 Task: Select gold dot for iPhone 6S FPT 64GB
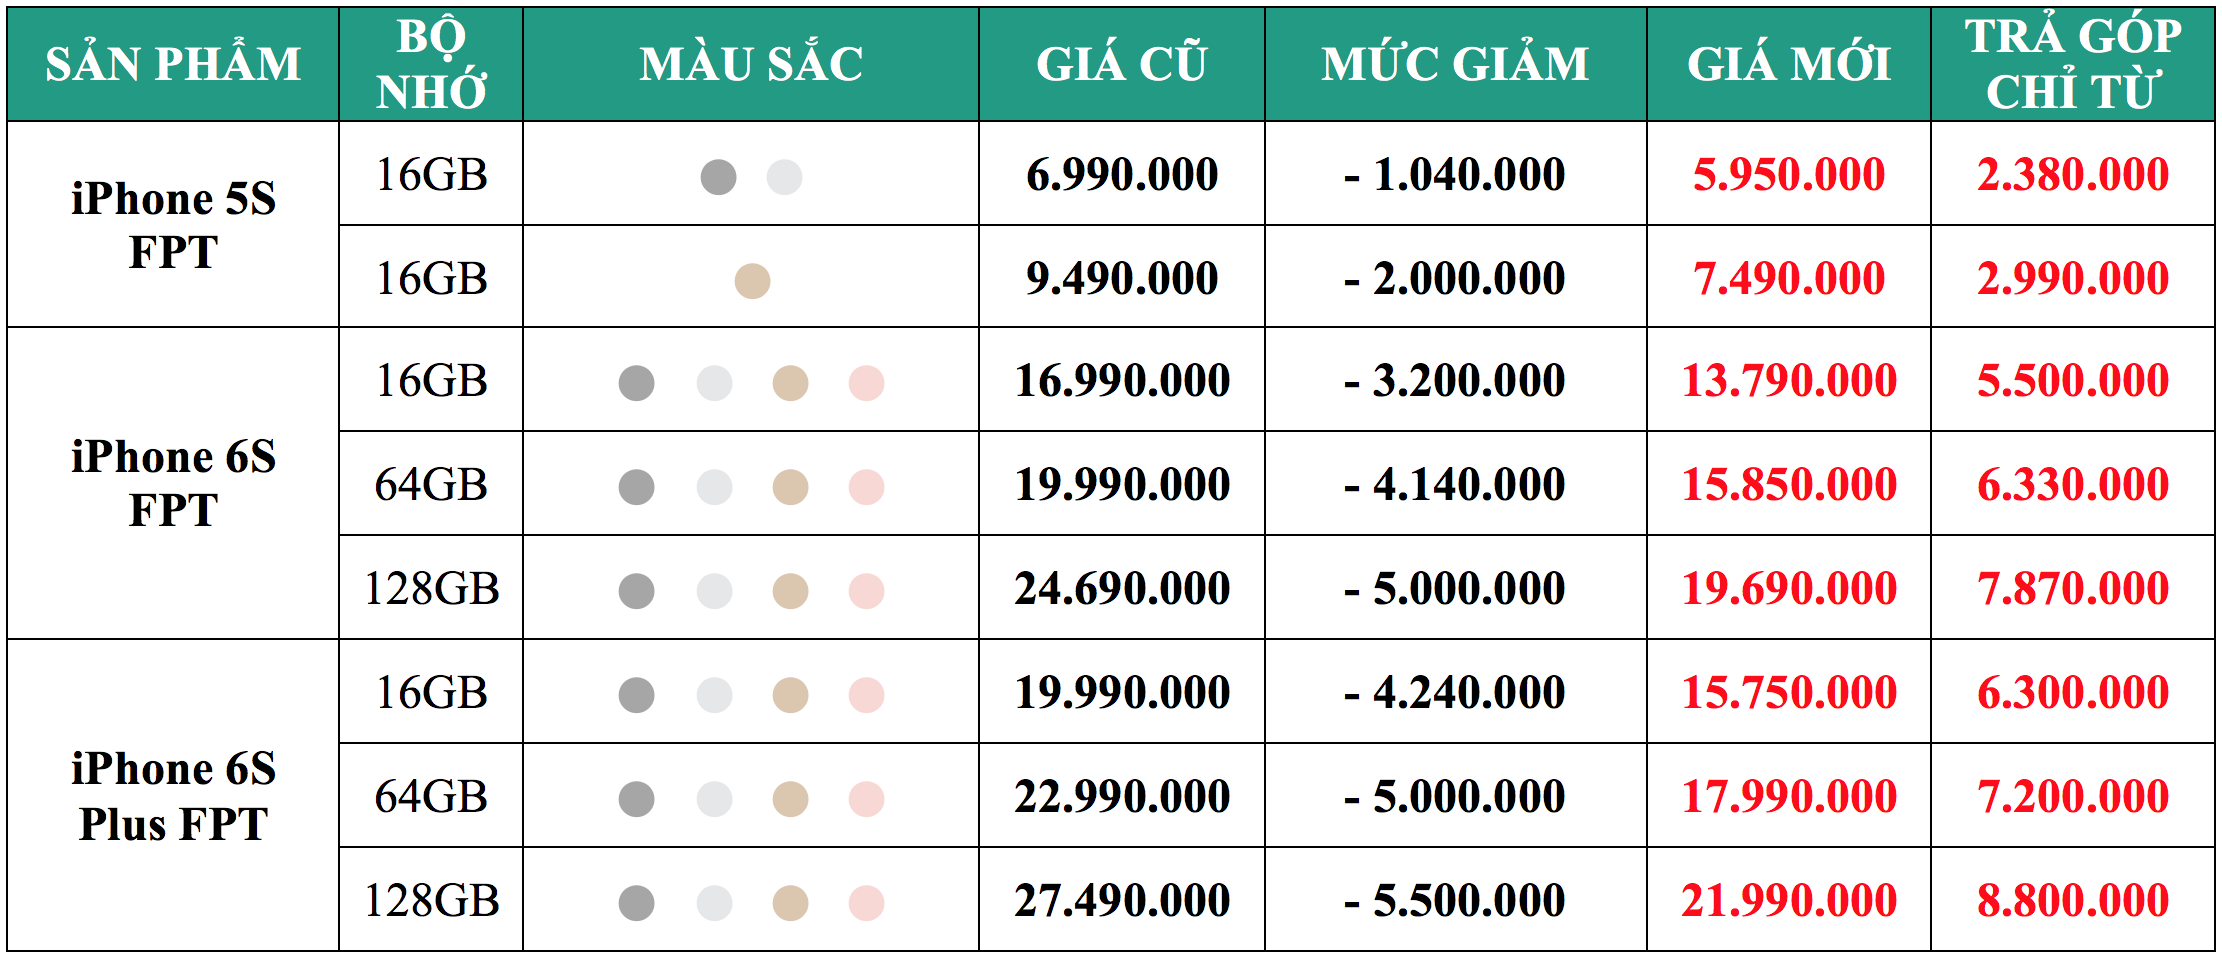pyautogui.click(x=790, y=487)
